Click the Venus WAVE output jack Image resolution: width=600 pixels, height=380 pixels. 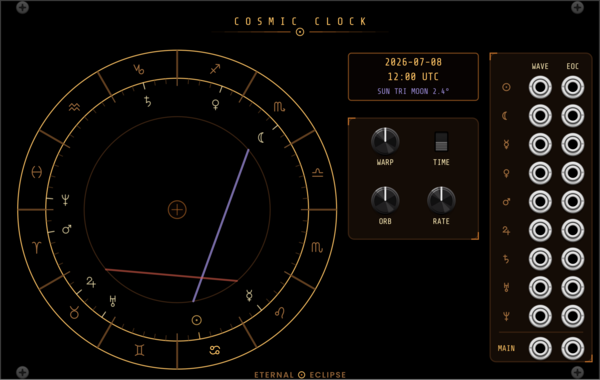[540, 173]
